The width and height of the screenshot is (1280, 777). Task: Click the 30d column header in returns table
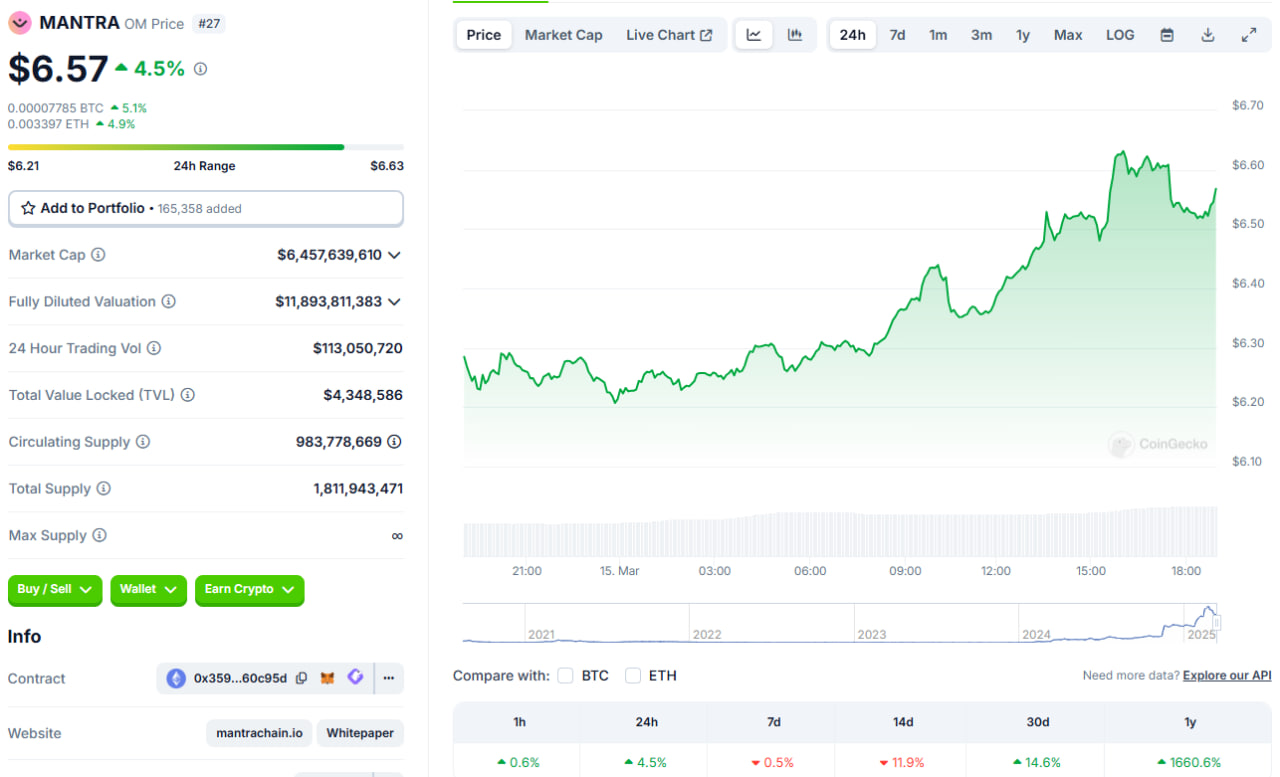click(1038, 722)
